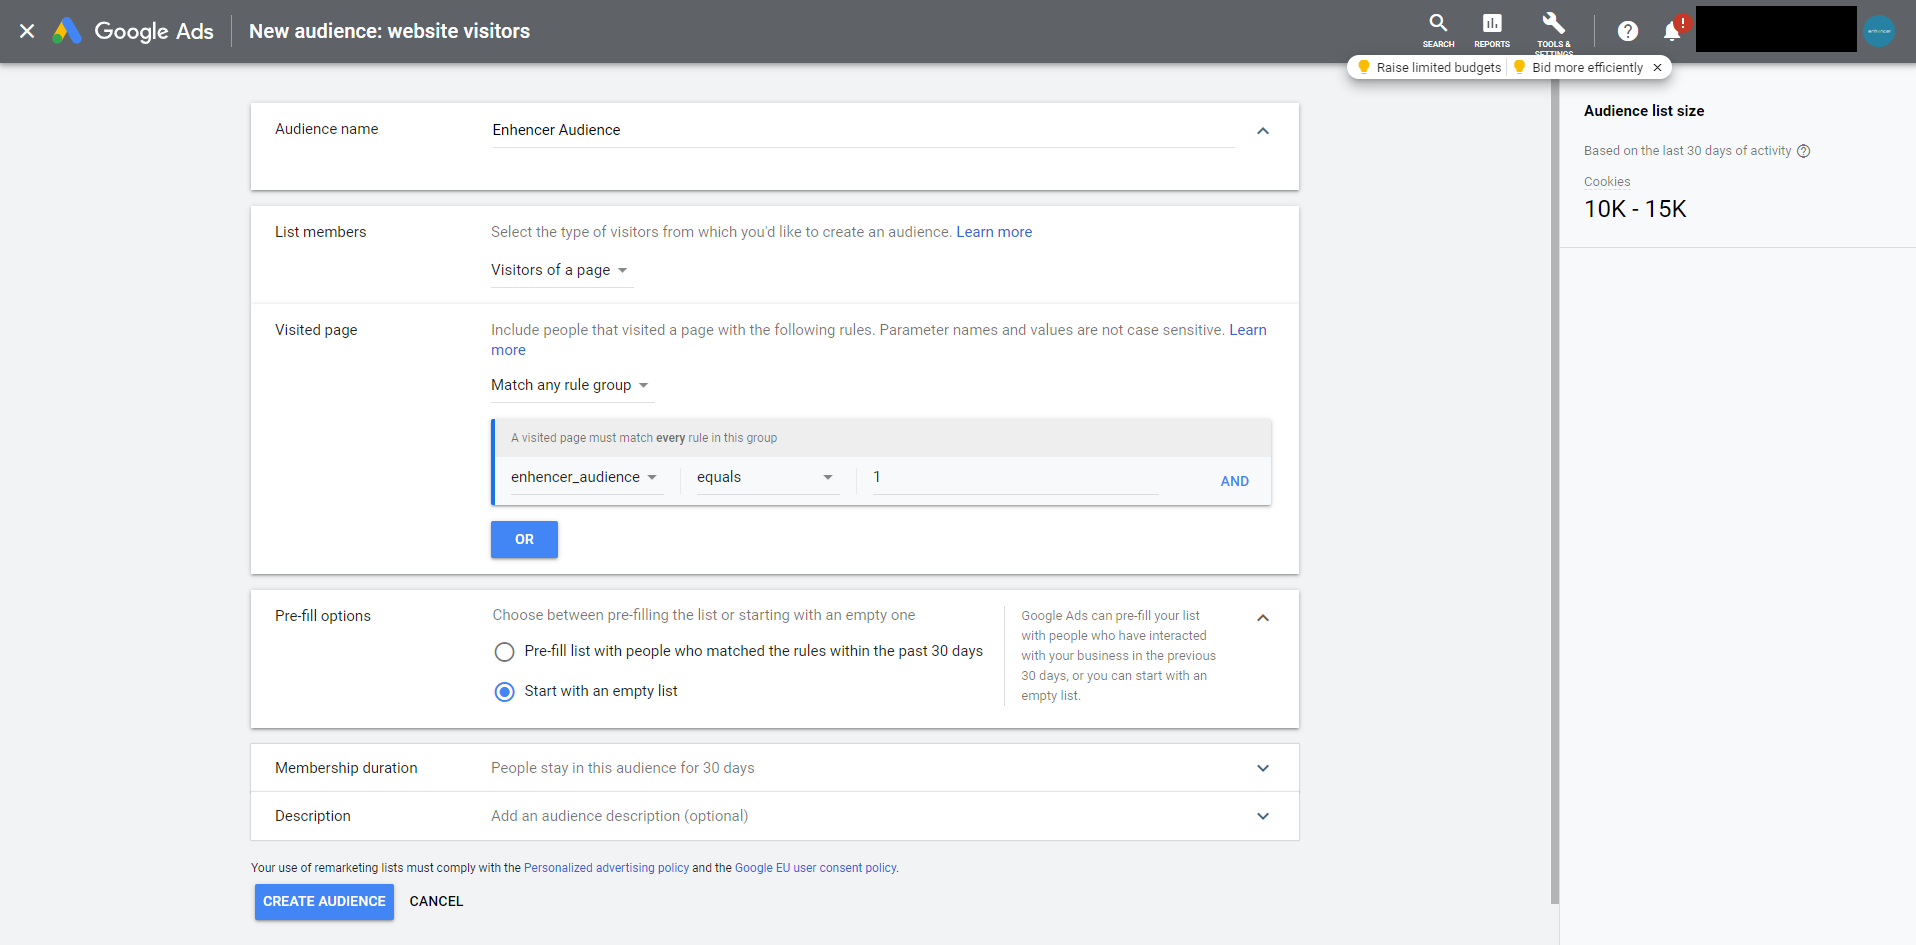Click the rule value field containing 1
This screenshot has width=1916, height=945.
click(x=1015, y=477)
